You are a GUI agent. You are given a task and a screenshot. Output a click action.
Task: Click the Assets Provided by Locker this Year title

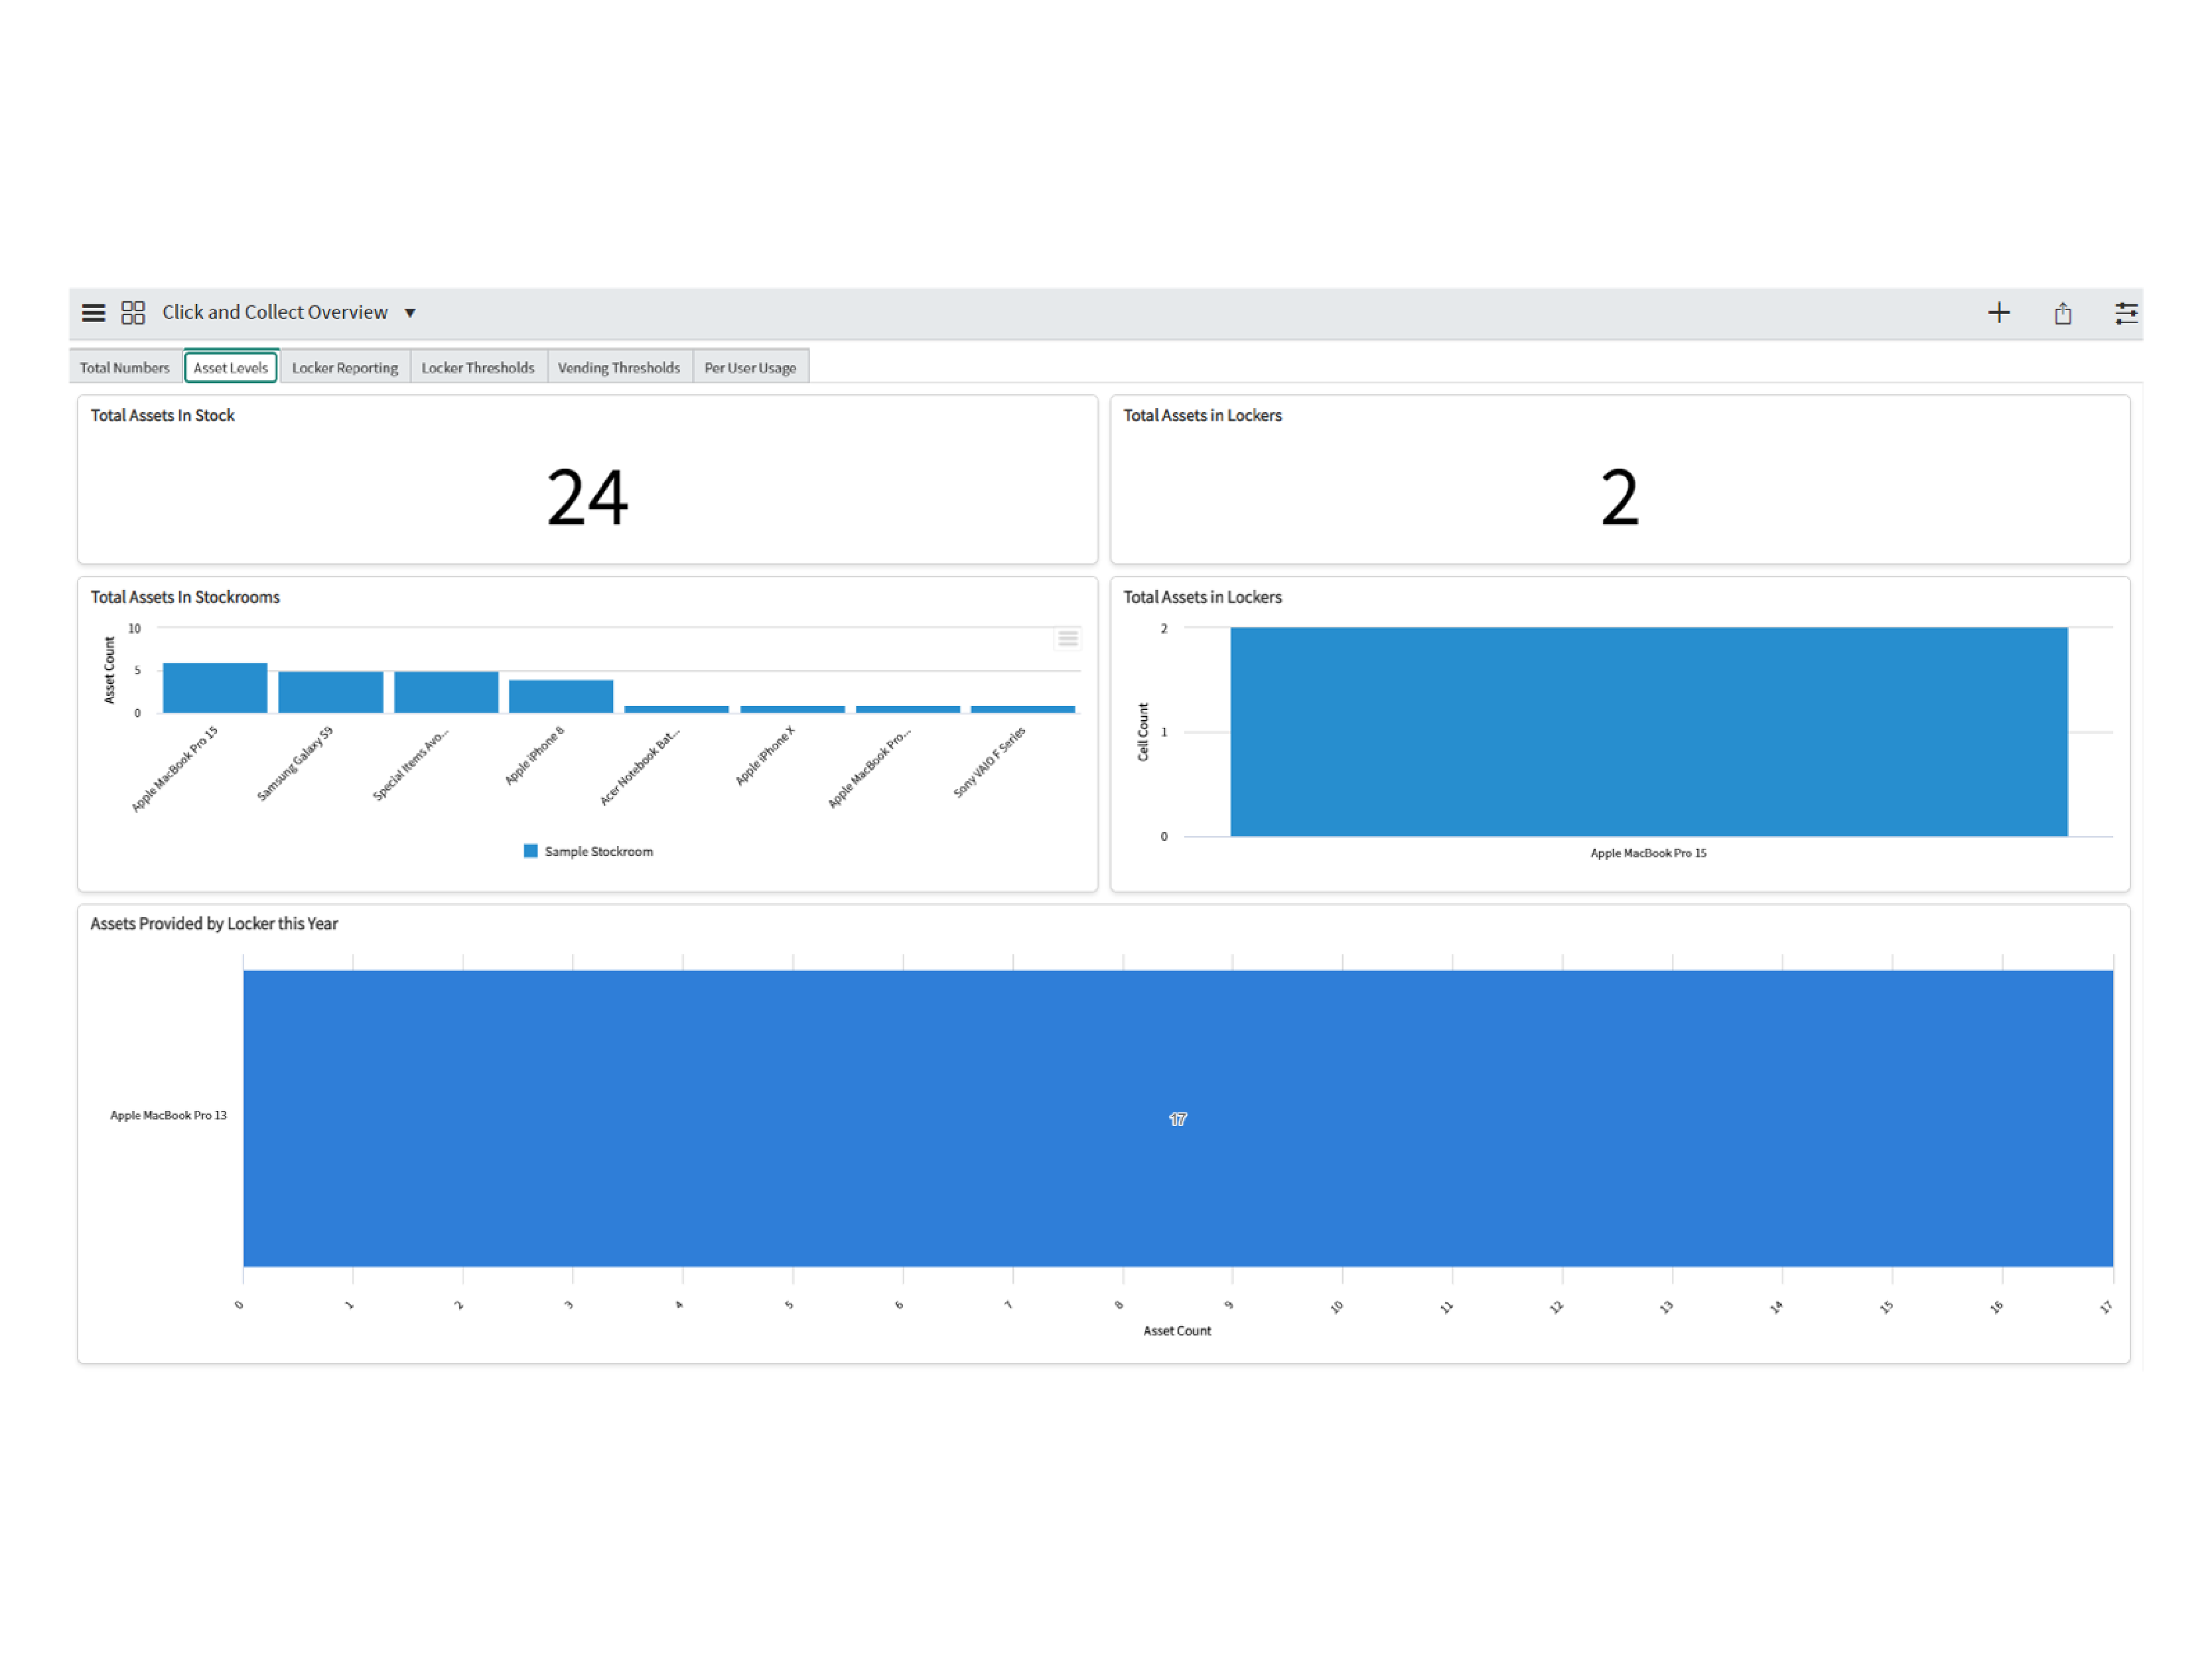214,924
